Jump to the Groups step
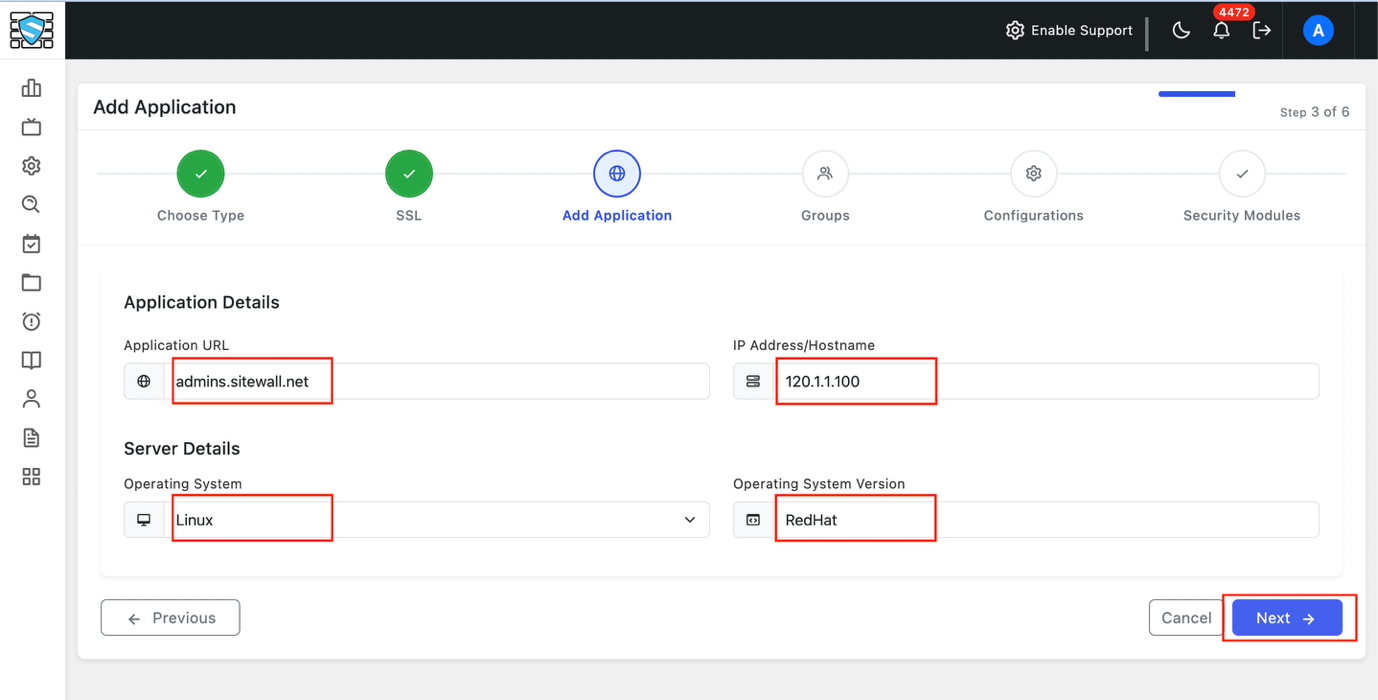 [x=825, y=174]
